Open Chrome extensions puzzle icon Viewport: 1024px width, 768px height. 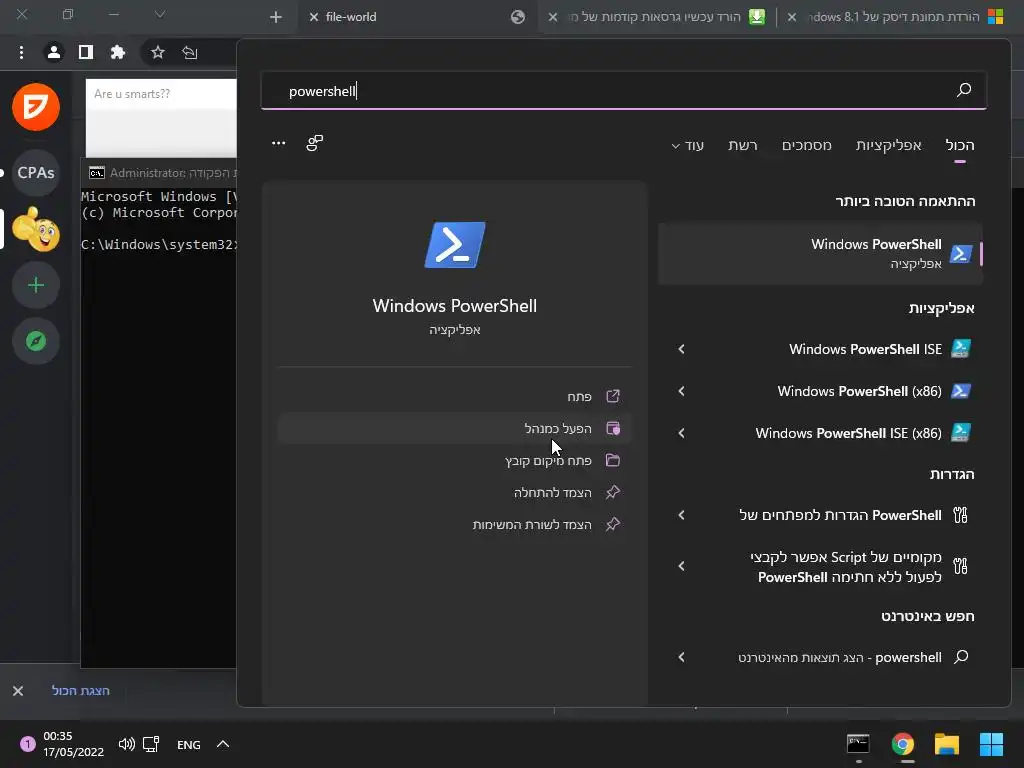coord(118,52)
